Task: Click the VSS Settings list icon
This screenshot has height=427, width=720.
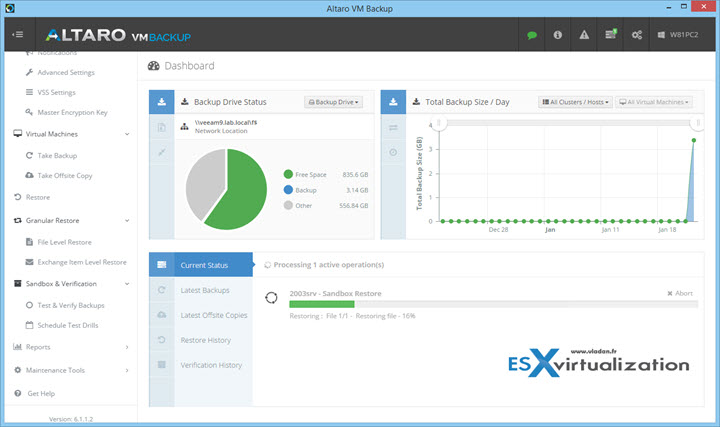Action: click(29, 92)
